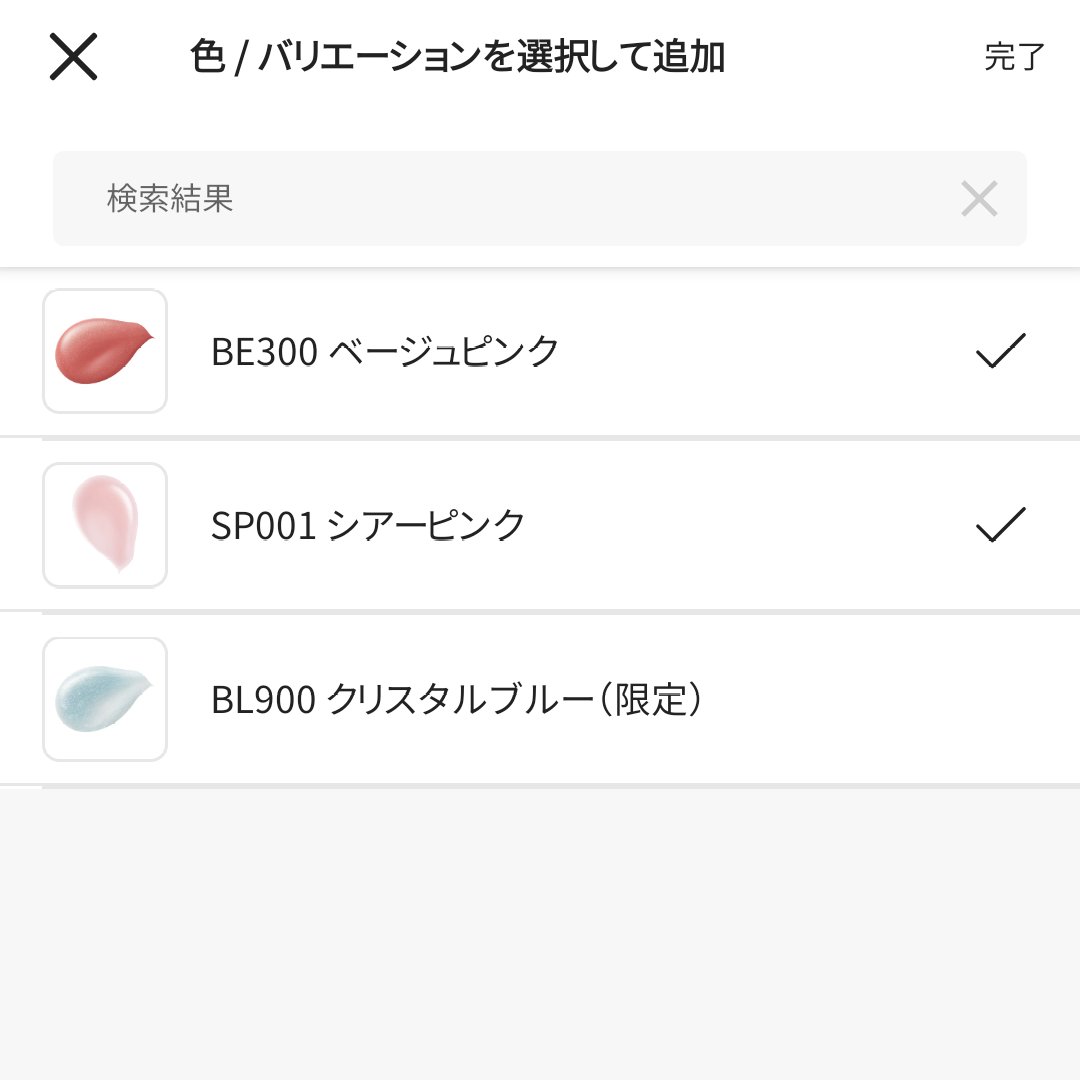Check the unselected BL900 クリスタルブルー row end
Viewport: 1080px width, 1080px height.
(1000, 699)
